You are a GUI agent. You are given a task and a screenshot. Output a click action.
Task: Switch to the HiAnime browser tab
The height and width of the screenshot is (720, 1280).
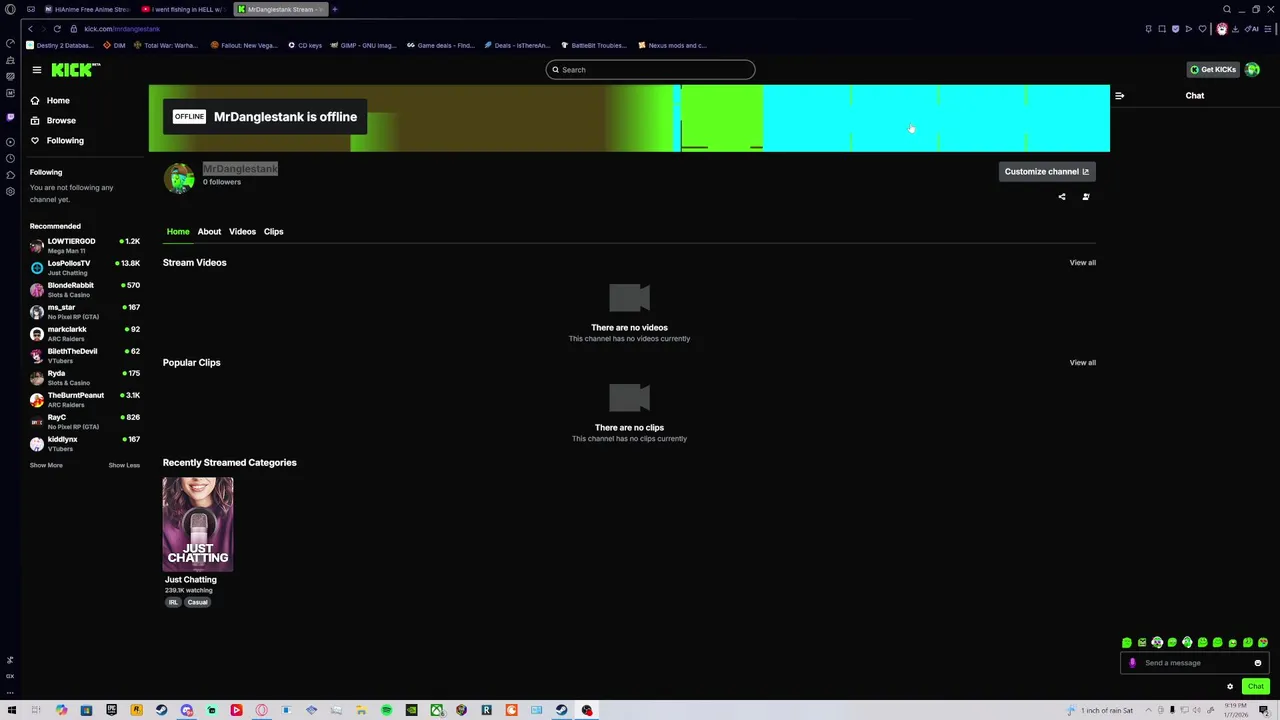(x=87, y=9)
